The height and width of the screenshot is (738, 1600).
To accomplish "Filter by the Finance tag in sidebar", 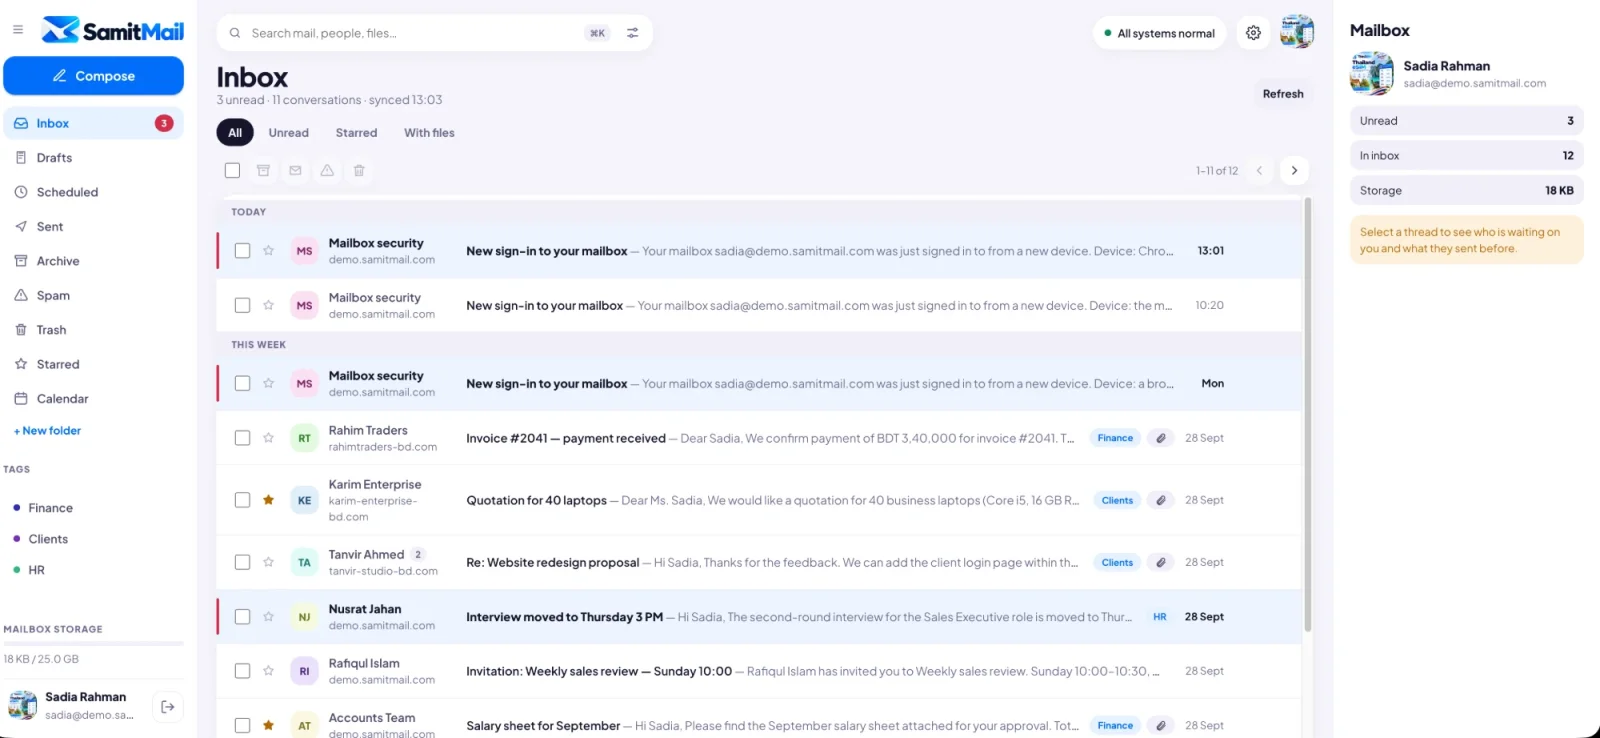I will click(93, 508).
